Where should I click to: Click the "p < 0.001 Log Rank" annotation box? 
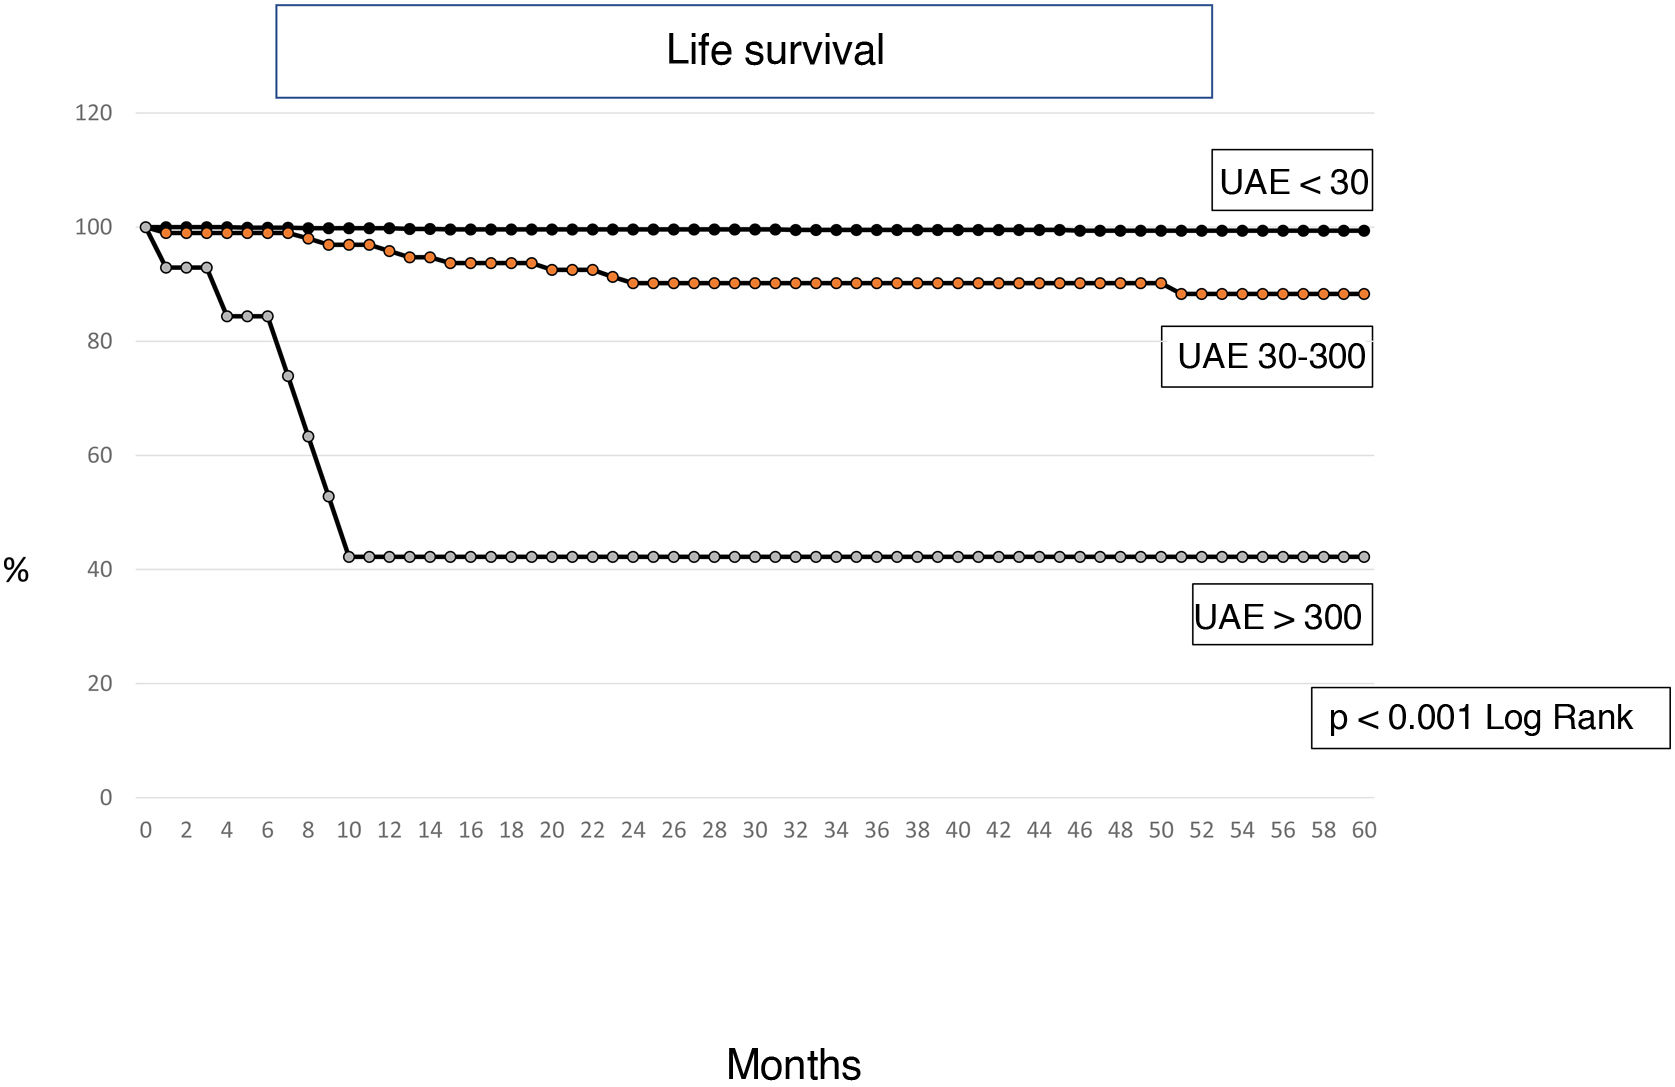coord(1490,718)
